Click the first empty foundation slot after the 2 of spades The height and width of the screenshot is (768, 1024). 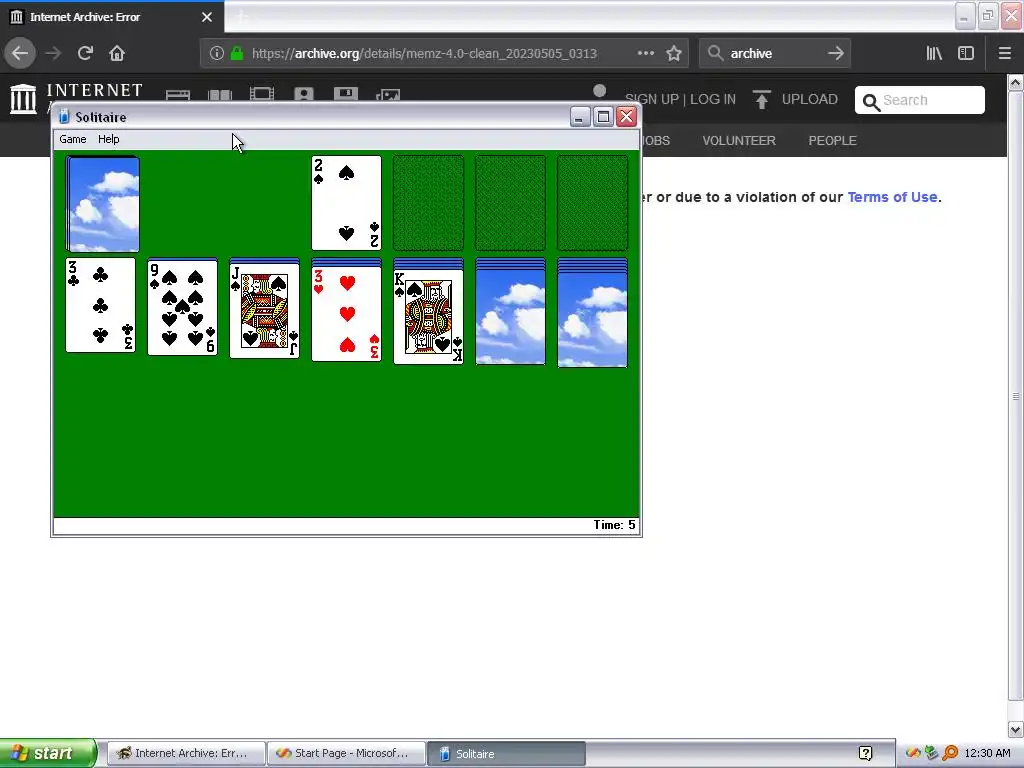click(428, 202)
